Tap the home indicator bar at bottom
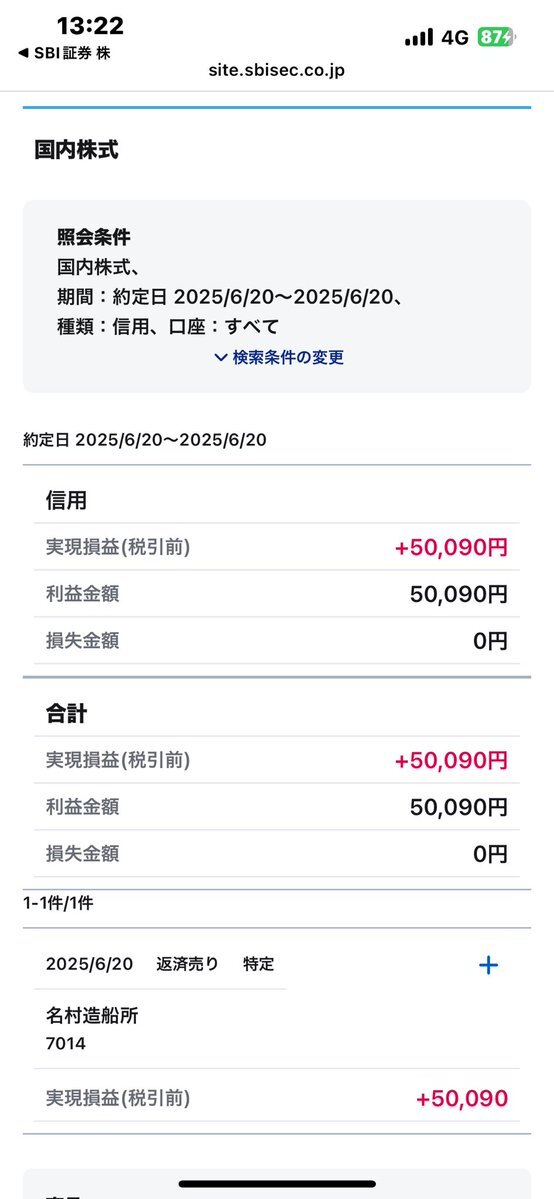 [x=277, y=1184]
